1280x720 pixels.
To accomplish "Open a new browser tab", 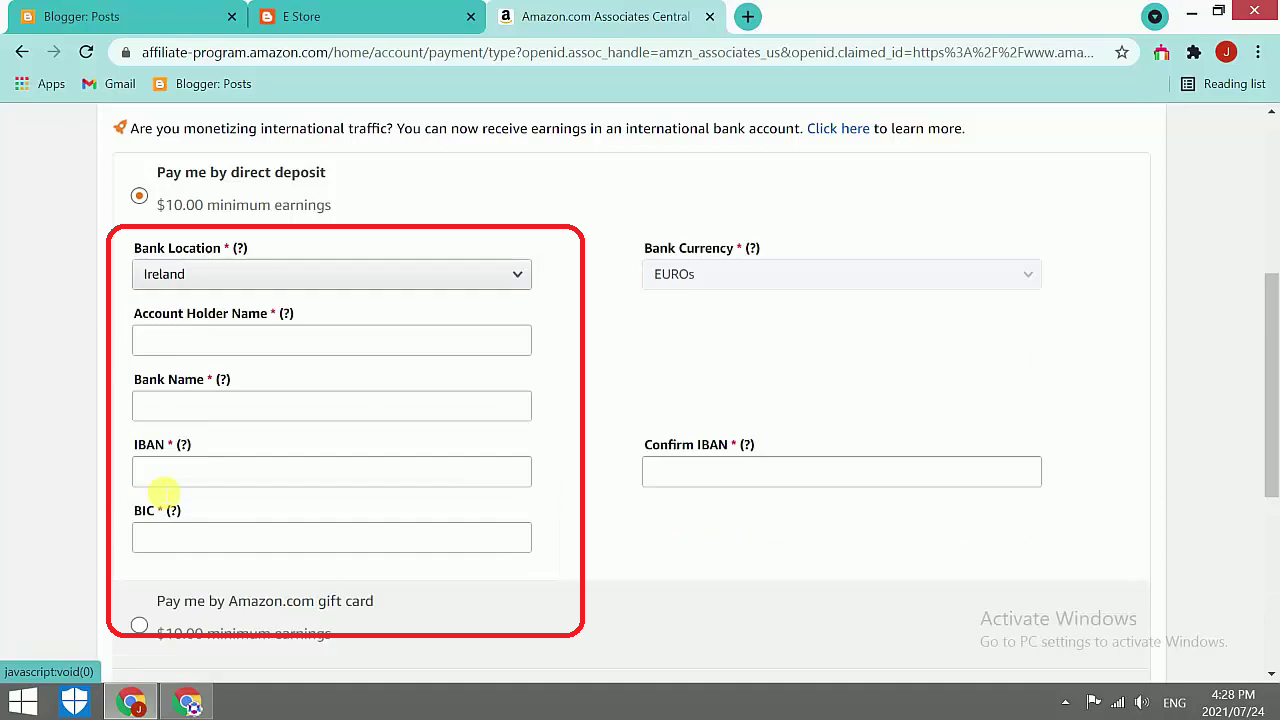I will [747, 16].
